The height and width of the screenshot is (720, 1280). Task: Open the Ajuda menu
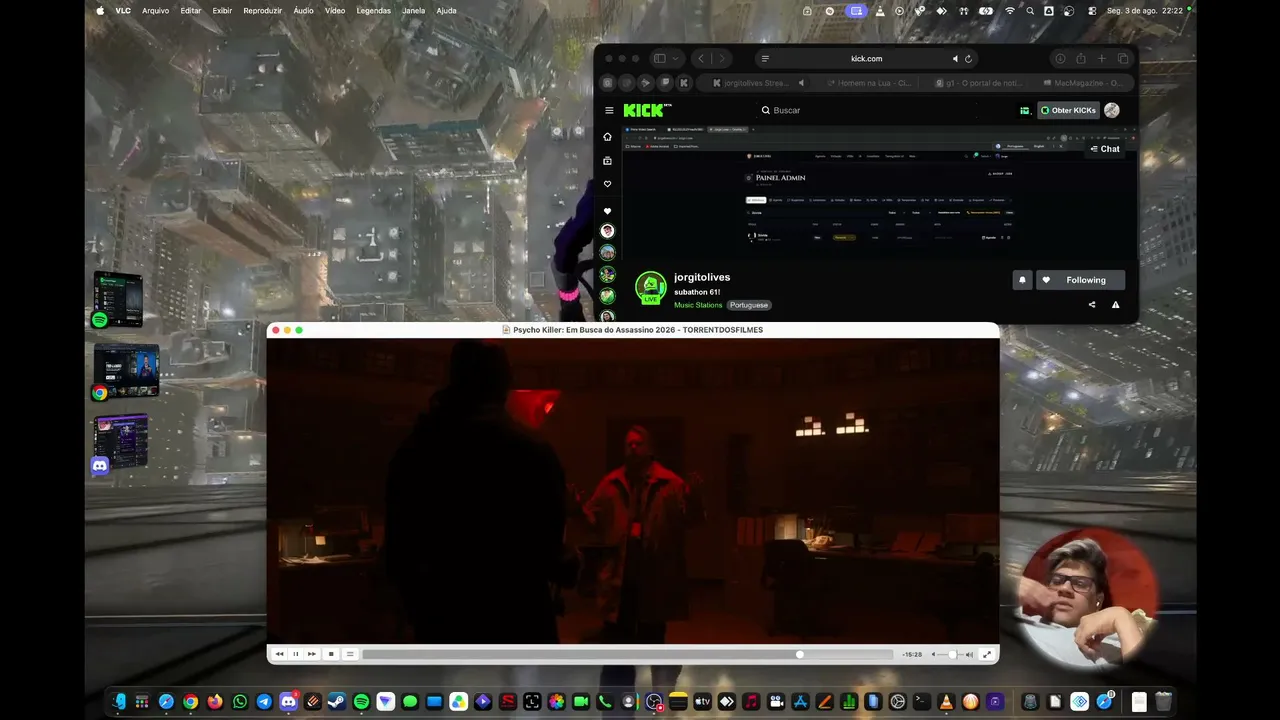446,11
